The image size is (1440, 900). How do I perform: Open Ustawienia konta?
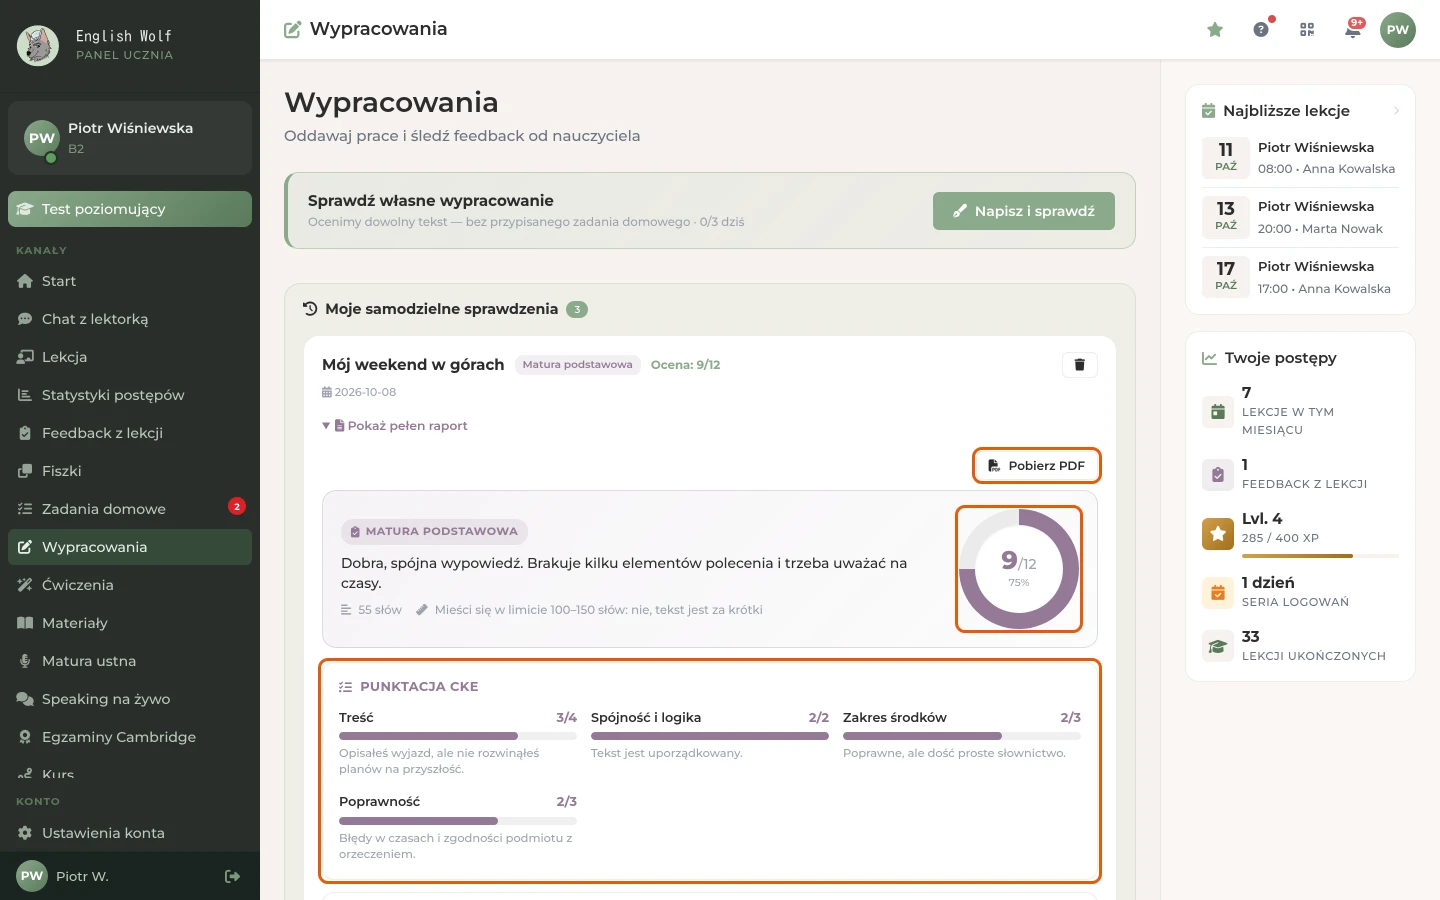coord(130,833)
